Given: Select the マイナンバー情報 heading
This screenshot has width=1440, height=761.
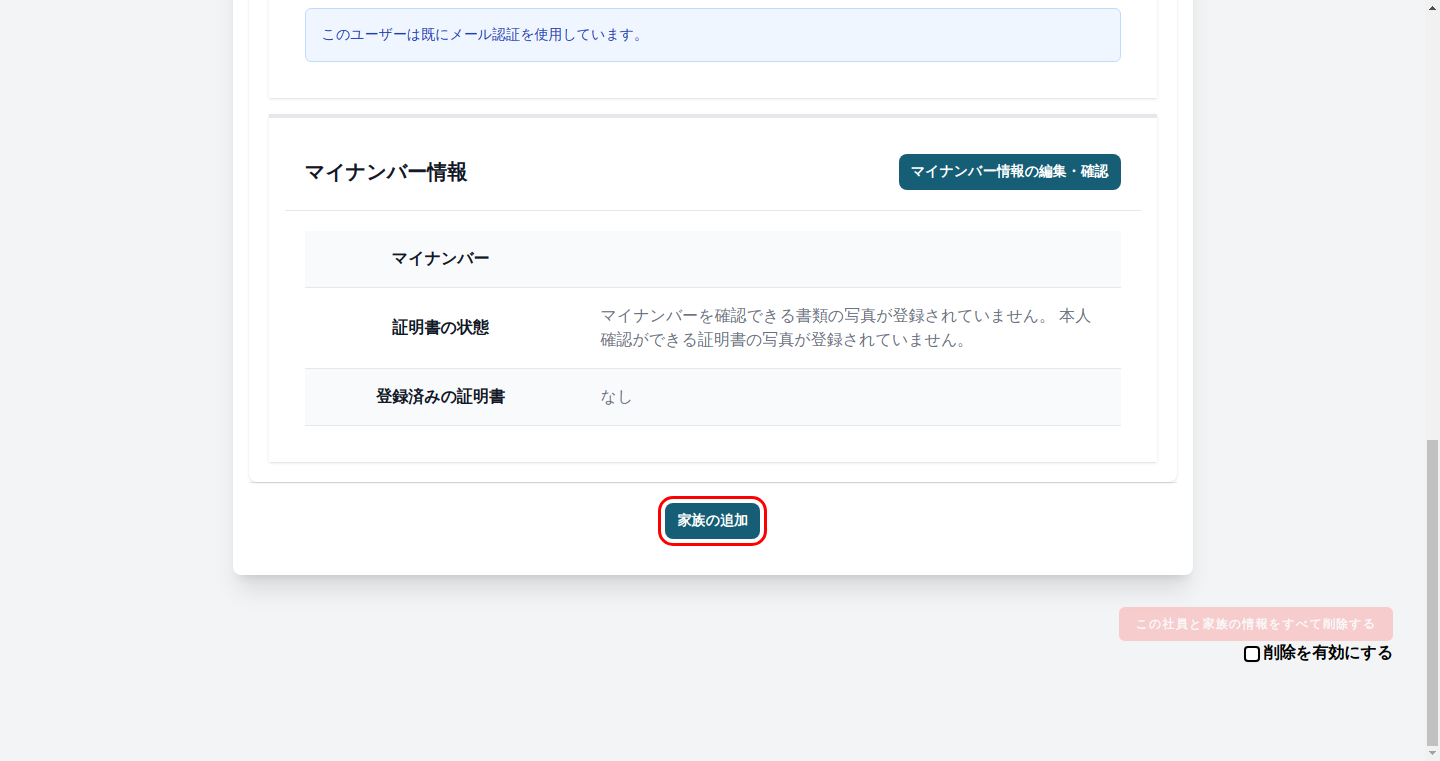Looking at the screenshot, I should point(386,172).
